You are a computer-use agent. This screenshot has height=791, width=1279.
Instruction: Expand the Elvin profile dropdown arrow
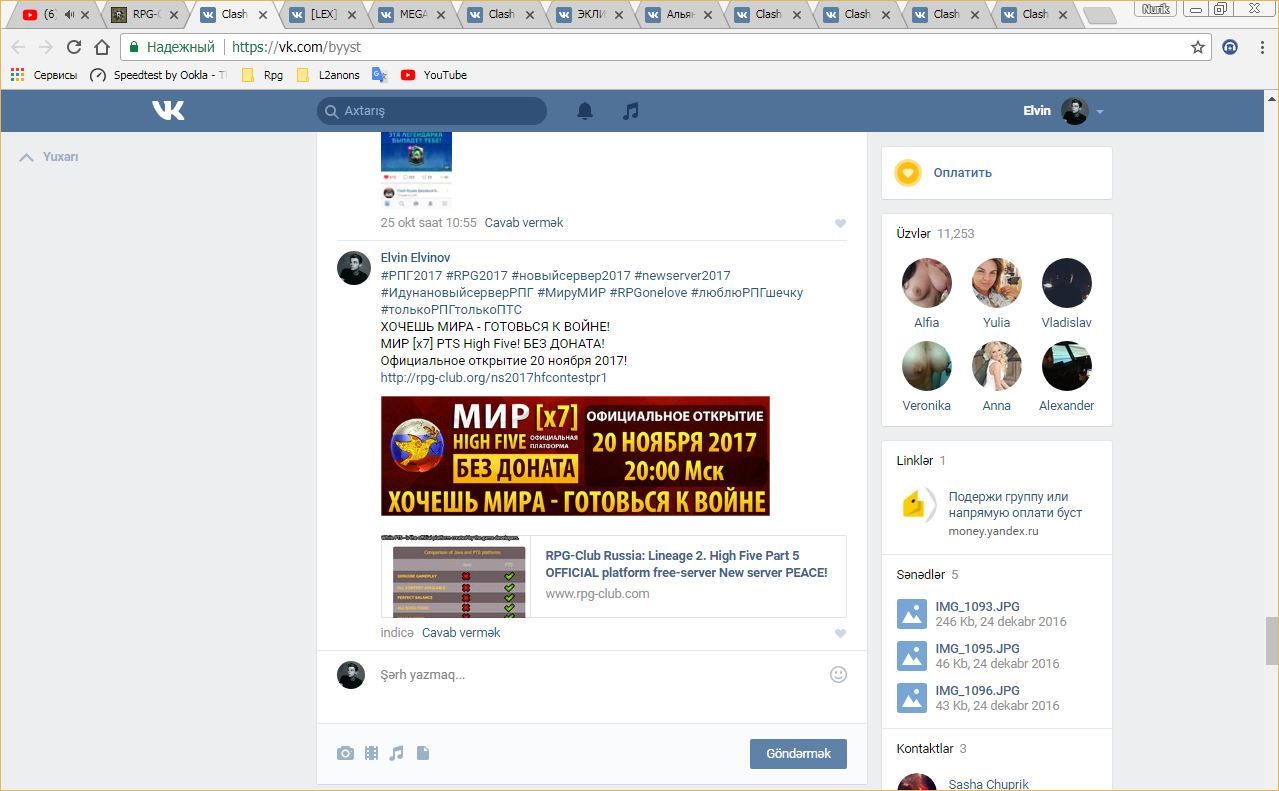[x=1099, y=112]
